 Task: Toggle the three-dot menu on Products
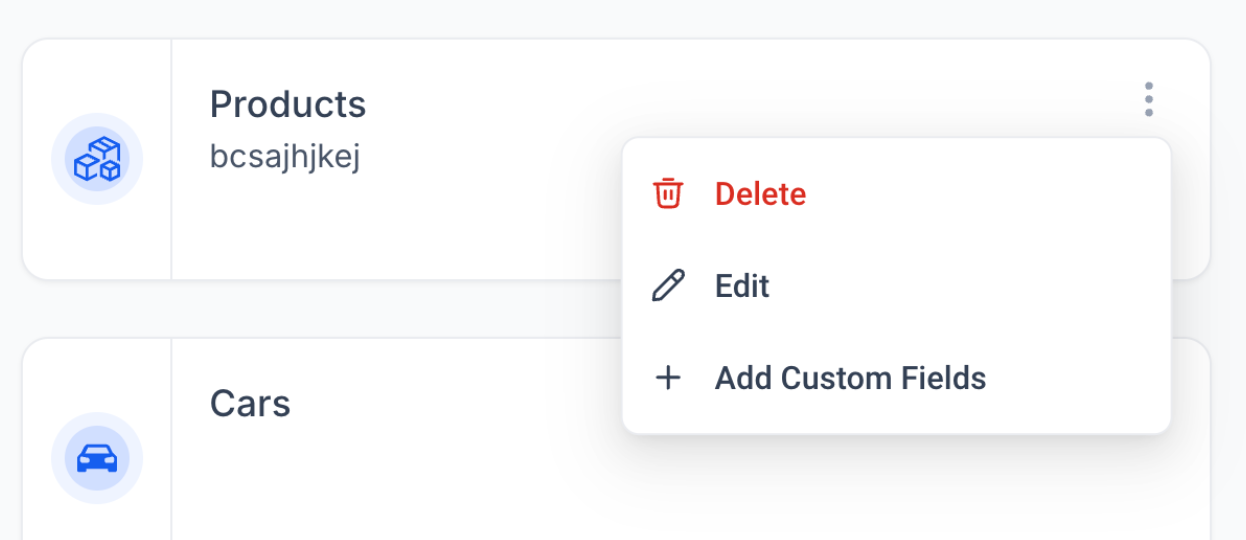[x=1148, y=100]
